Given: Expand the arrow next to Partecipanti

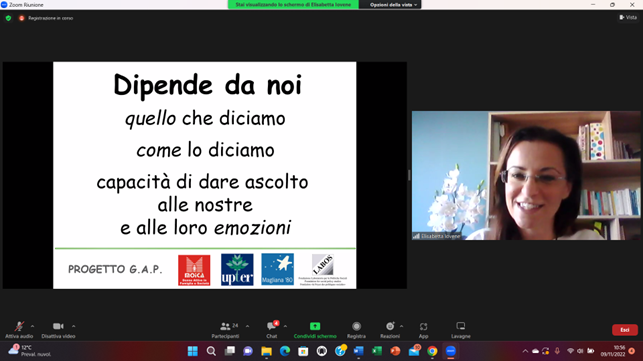Looking at the screenshot, I should click(247, 326).
